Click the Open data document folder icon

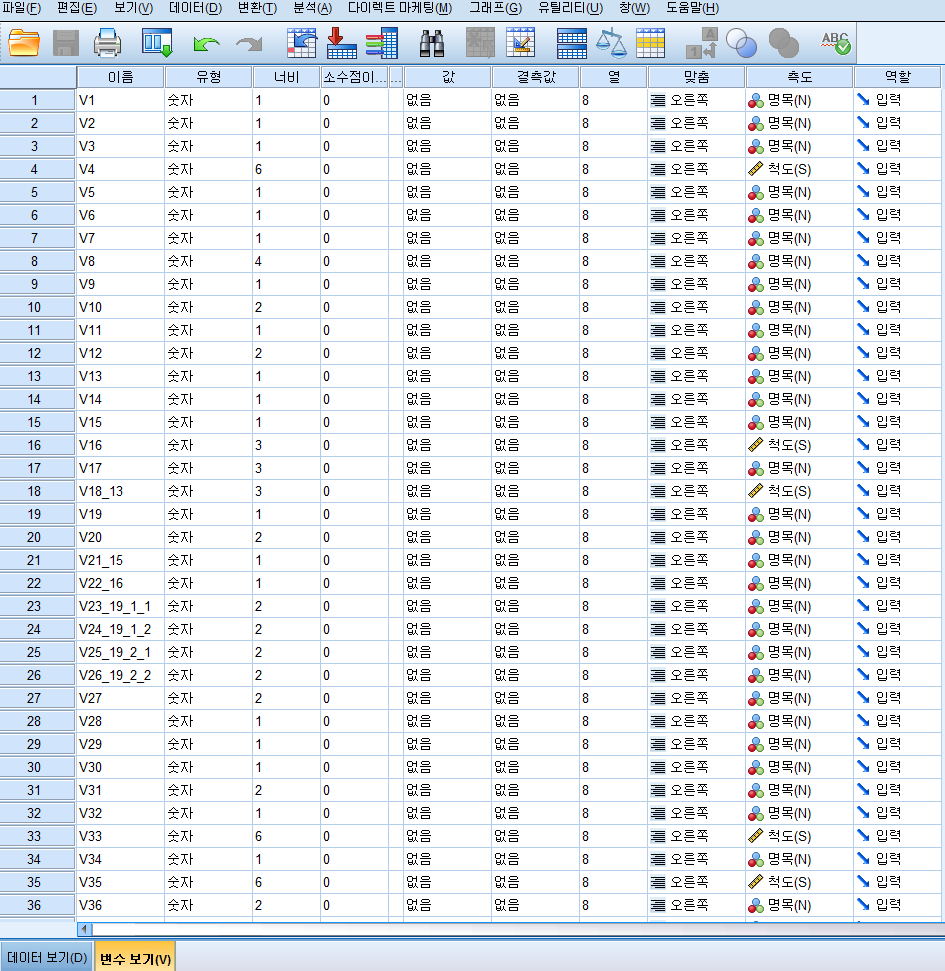point(24,43)
